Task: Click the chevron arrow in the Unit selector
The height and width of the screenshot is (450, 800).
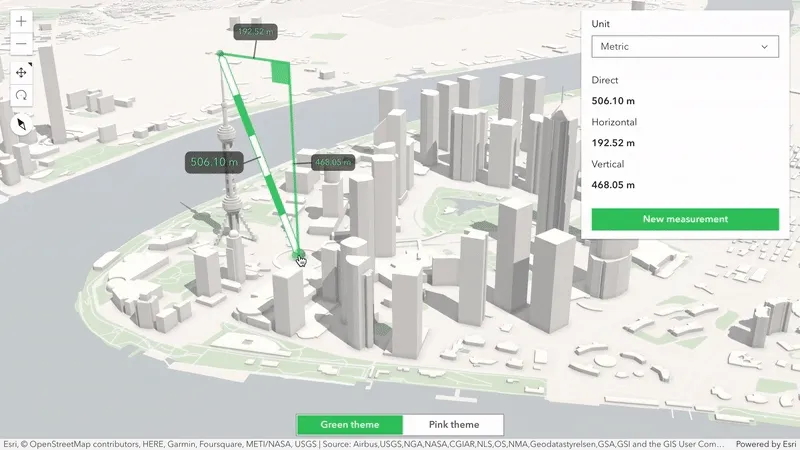Action: click(765, 47)
